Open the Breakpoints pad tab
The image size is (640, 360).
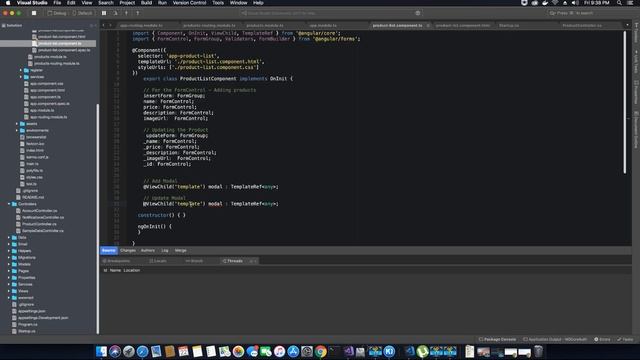click(116, 261)
